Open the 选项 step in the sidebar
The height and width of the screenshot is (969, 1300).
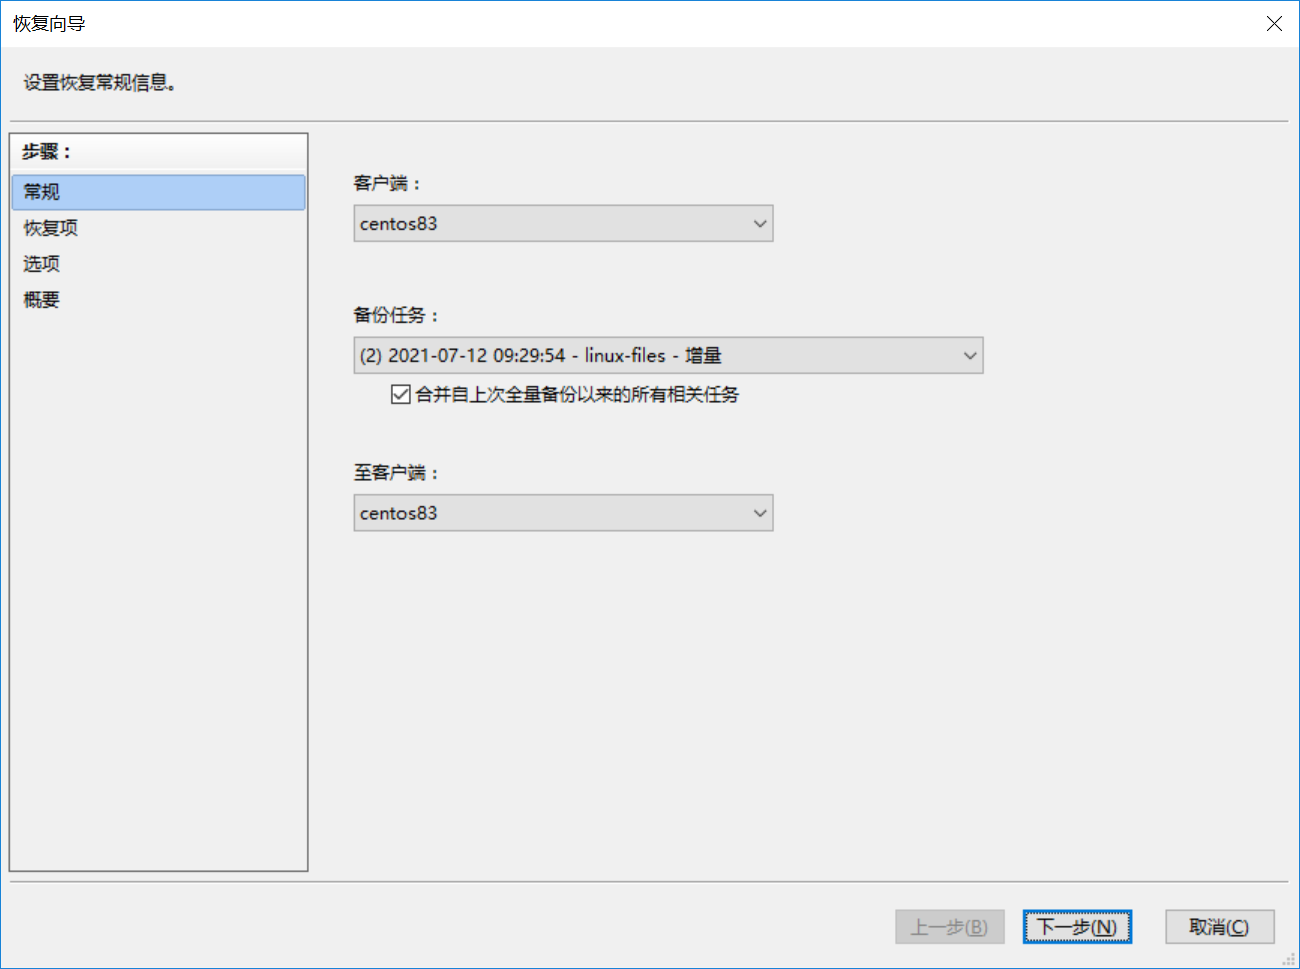pos(42,264)
